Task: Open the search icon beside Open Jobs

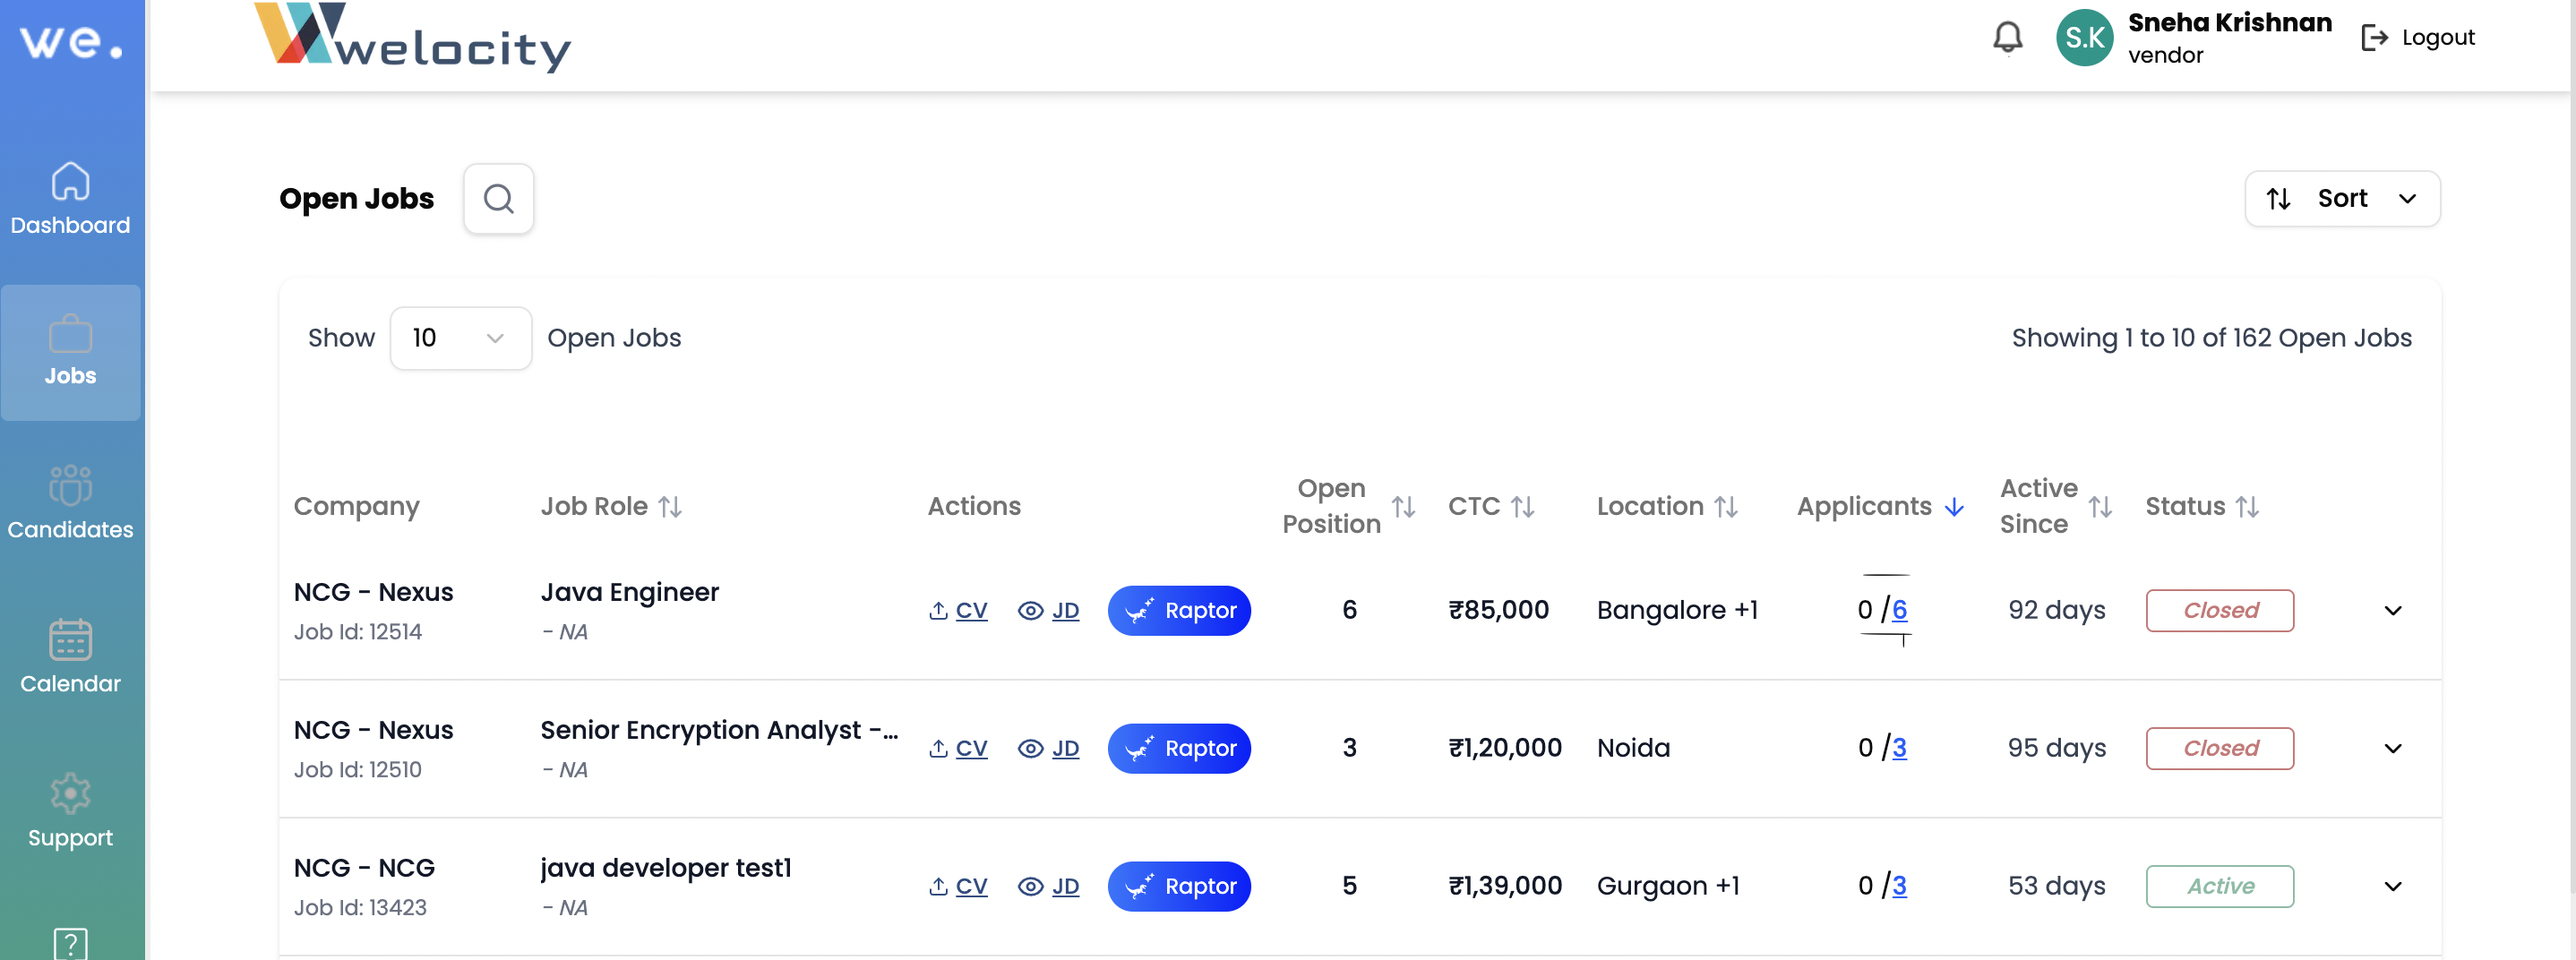Action: (498, 199)
